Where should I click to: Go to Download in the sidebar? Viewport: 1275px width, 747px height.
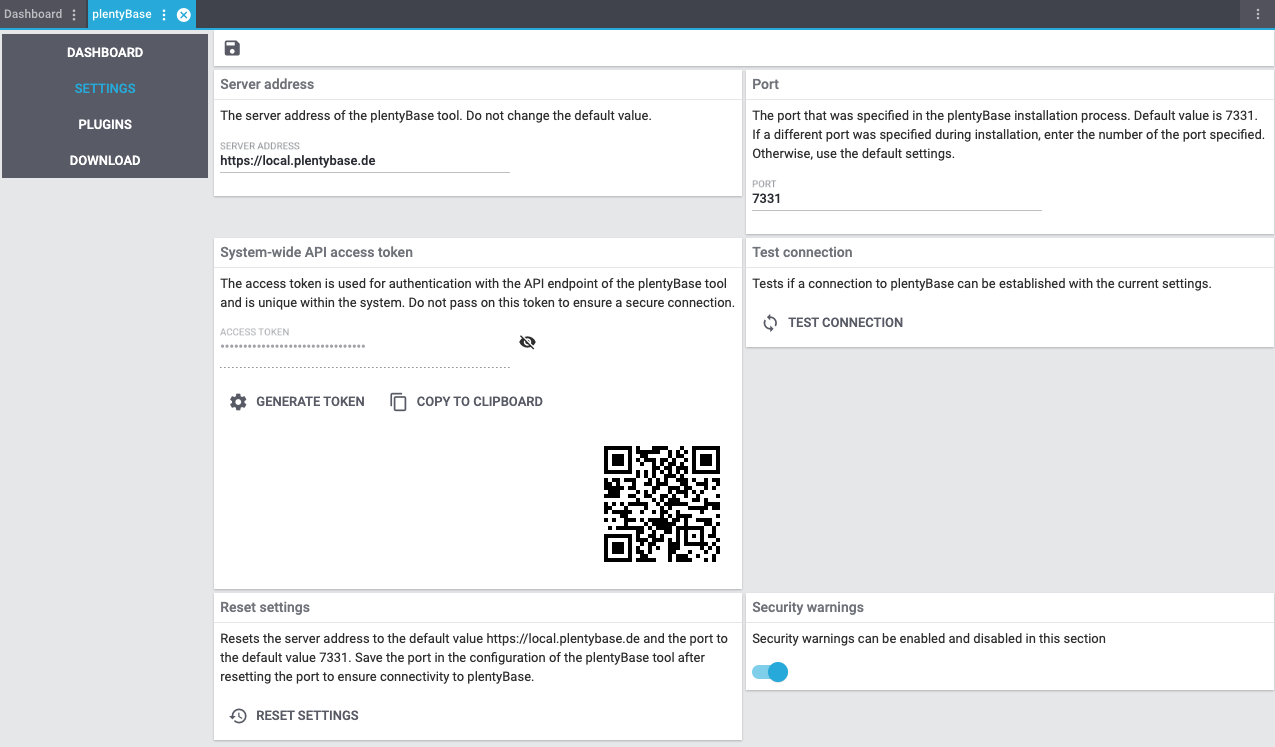click(x=105, y=160)
